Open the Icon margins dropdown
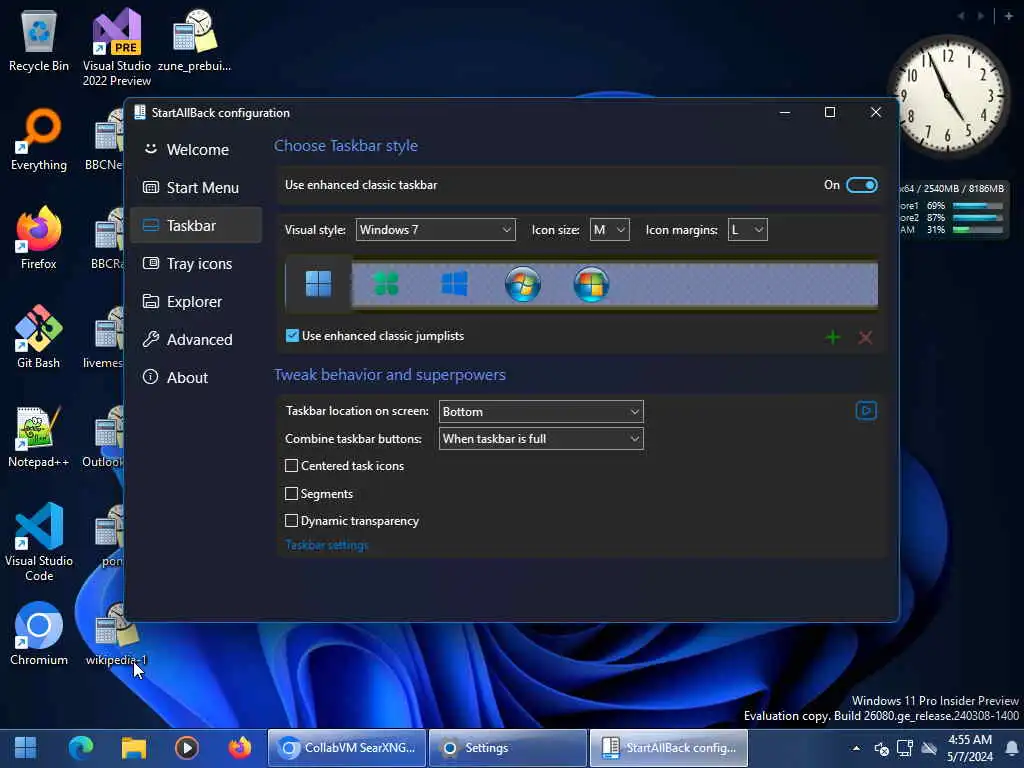This screenshot has width=1024, height=768. tap(748, 230)
